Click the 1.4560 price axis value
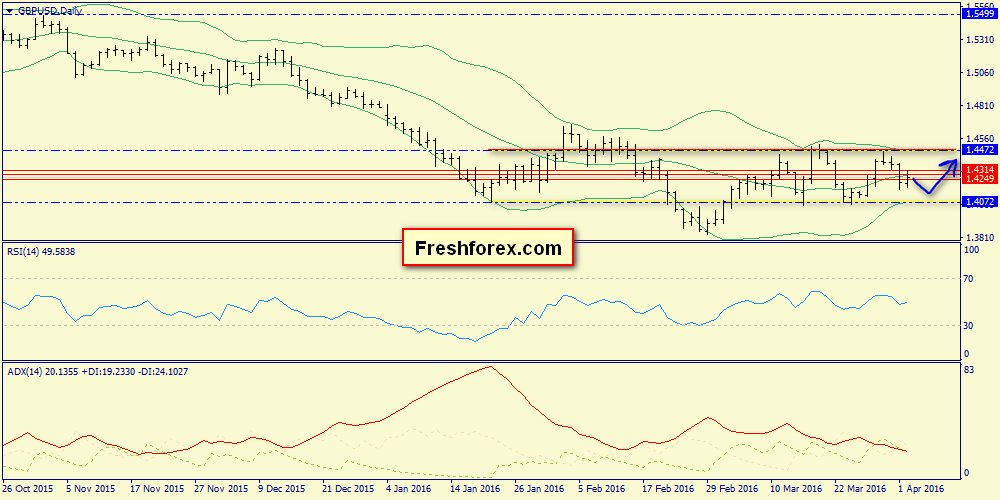This screenshot has height=500, width=1000. 980,138
